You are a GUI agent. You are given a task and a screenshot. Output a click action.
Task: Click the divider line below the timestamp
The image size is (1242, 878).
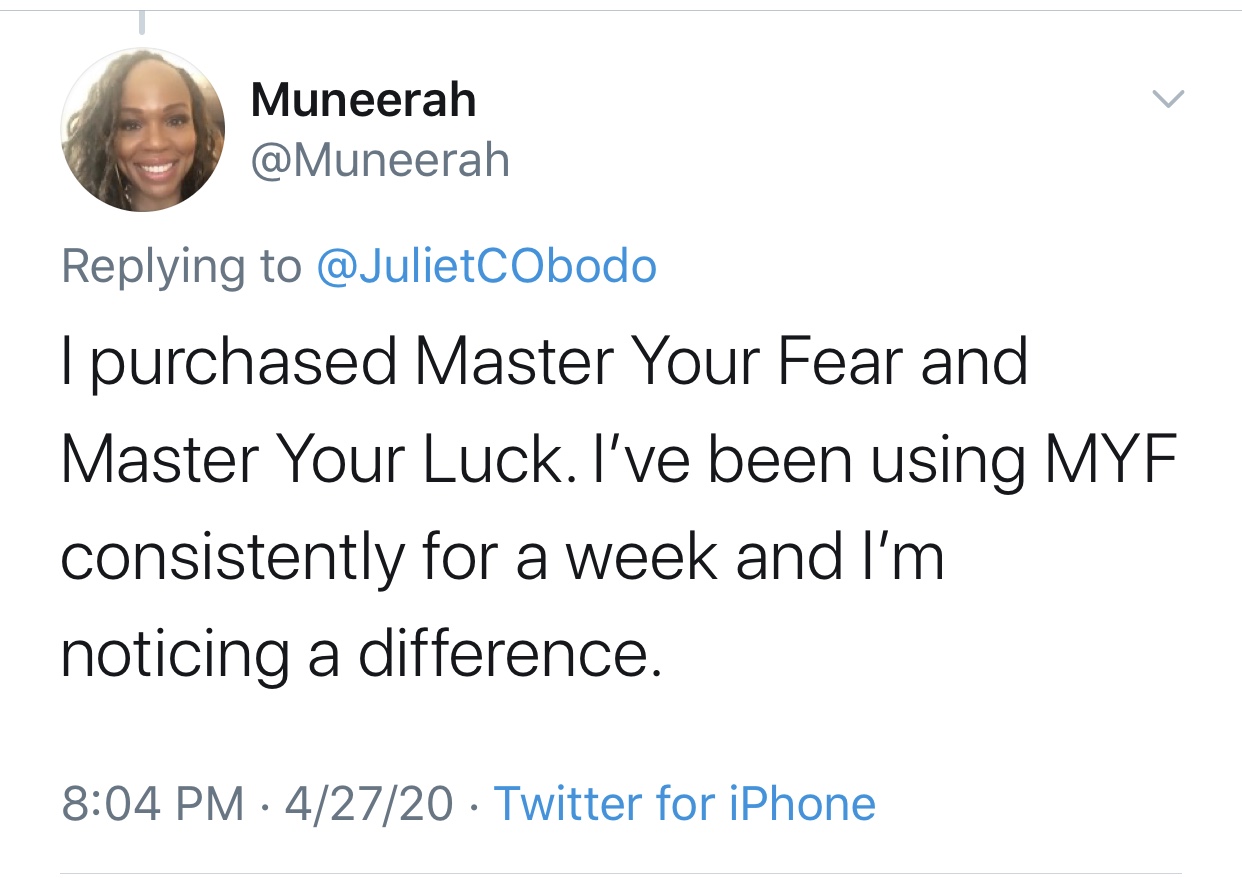point(621,875)
